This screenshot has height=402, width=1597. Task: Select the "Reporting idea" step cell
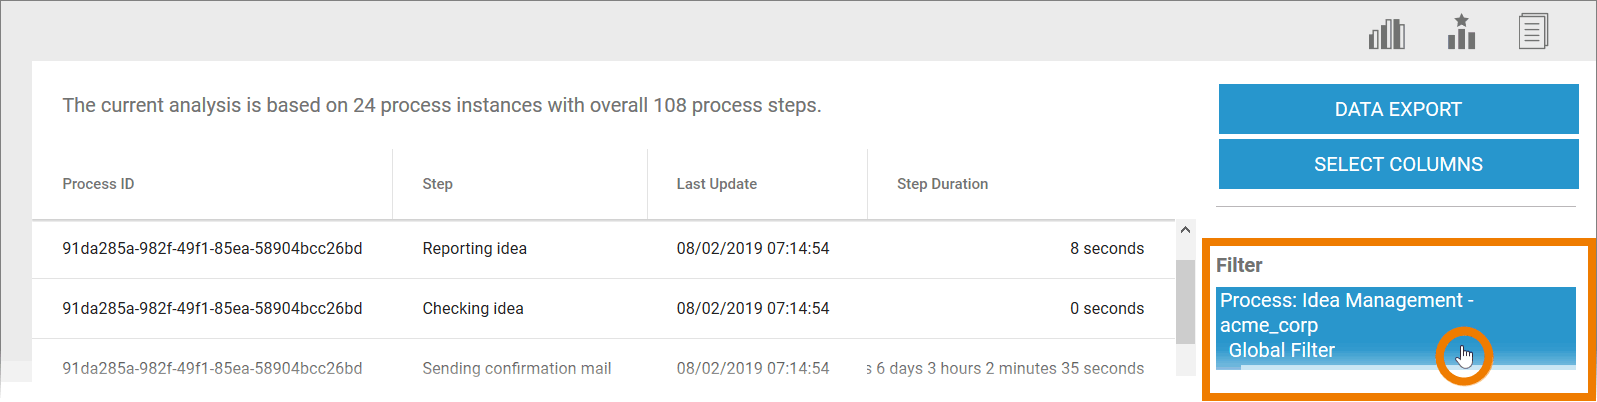pos(474,249)
